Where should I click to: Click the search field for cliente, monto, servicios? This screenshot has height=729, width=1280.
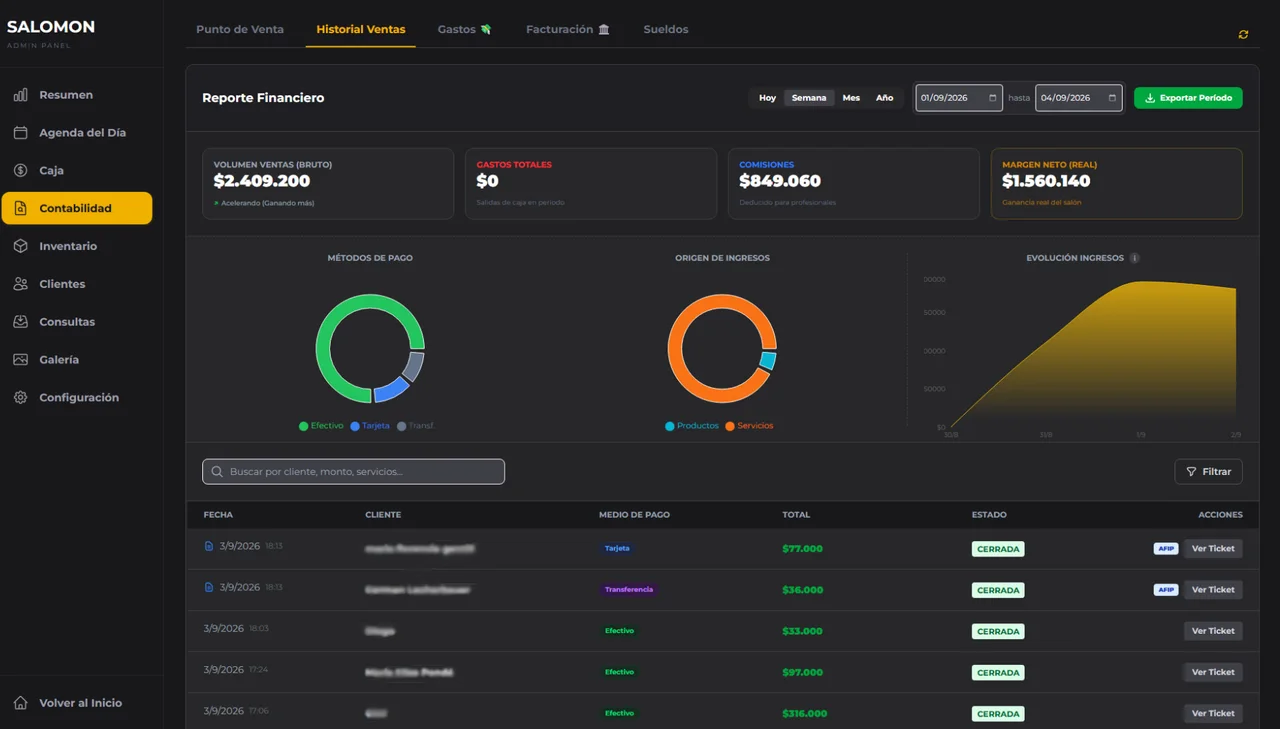tap(353, 472)
